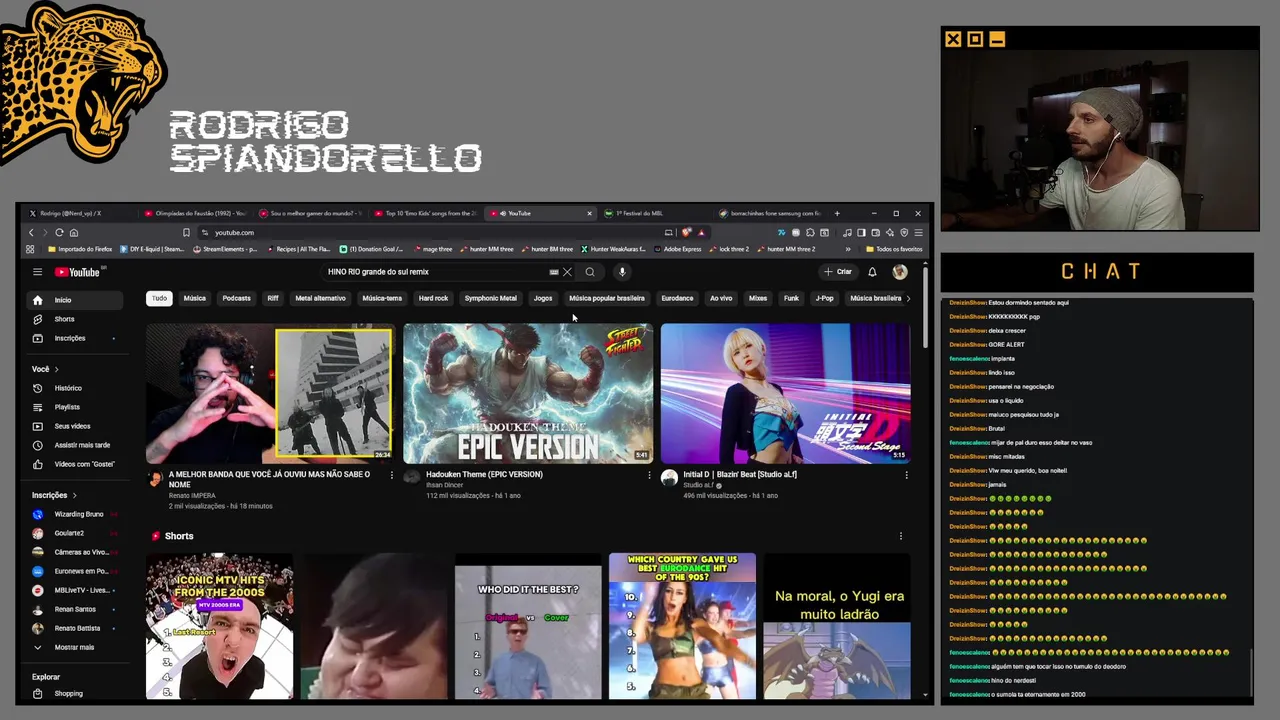
Task: Open Adobe Express bookmark
Action: [x=678, y=249]
